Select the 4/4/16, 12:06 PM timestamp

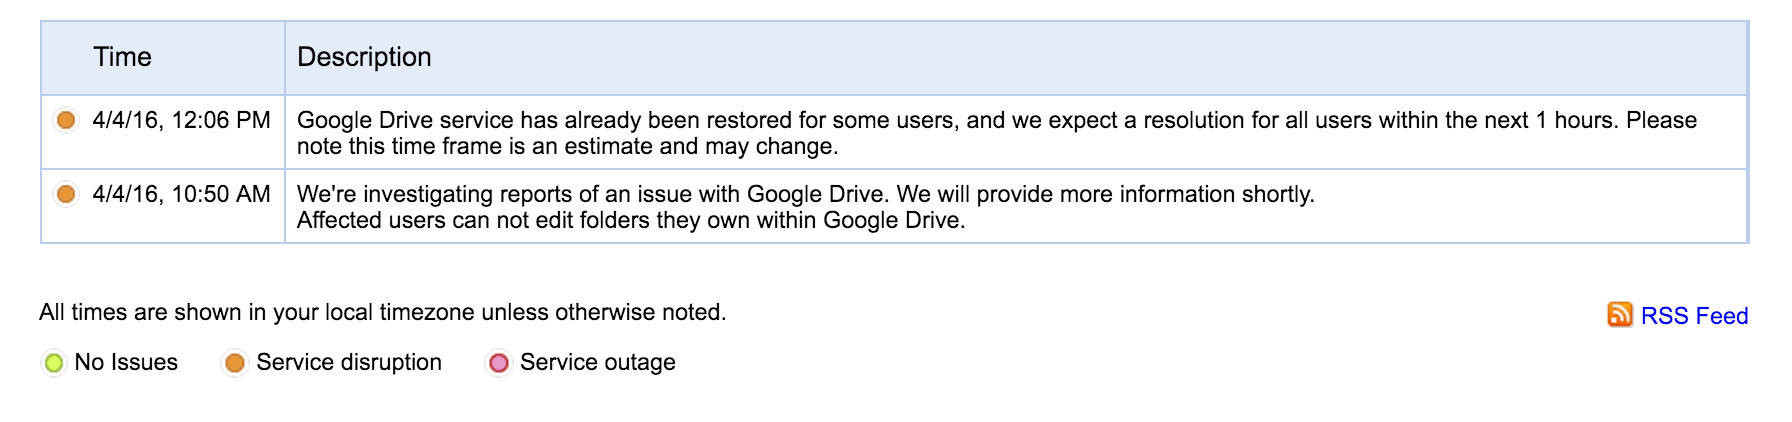pyautogui.click(x=181, y=120)
